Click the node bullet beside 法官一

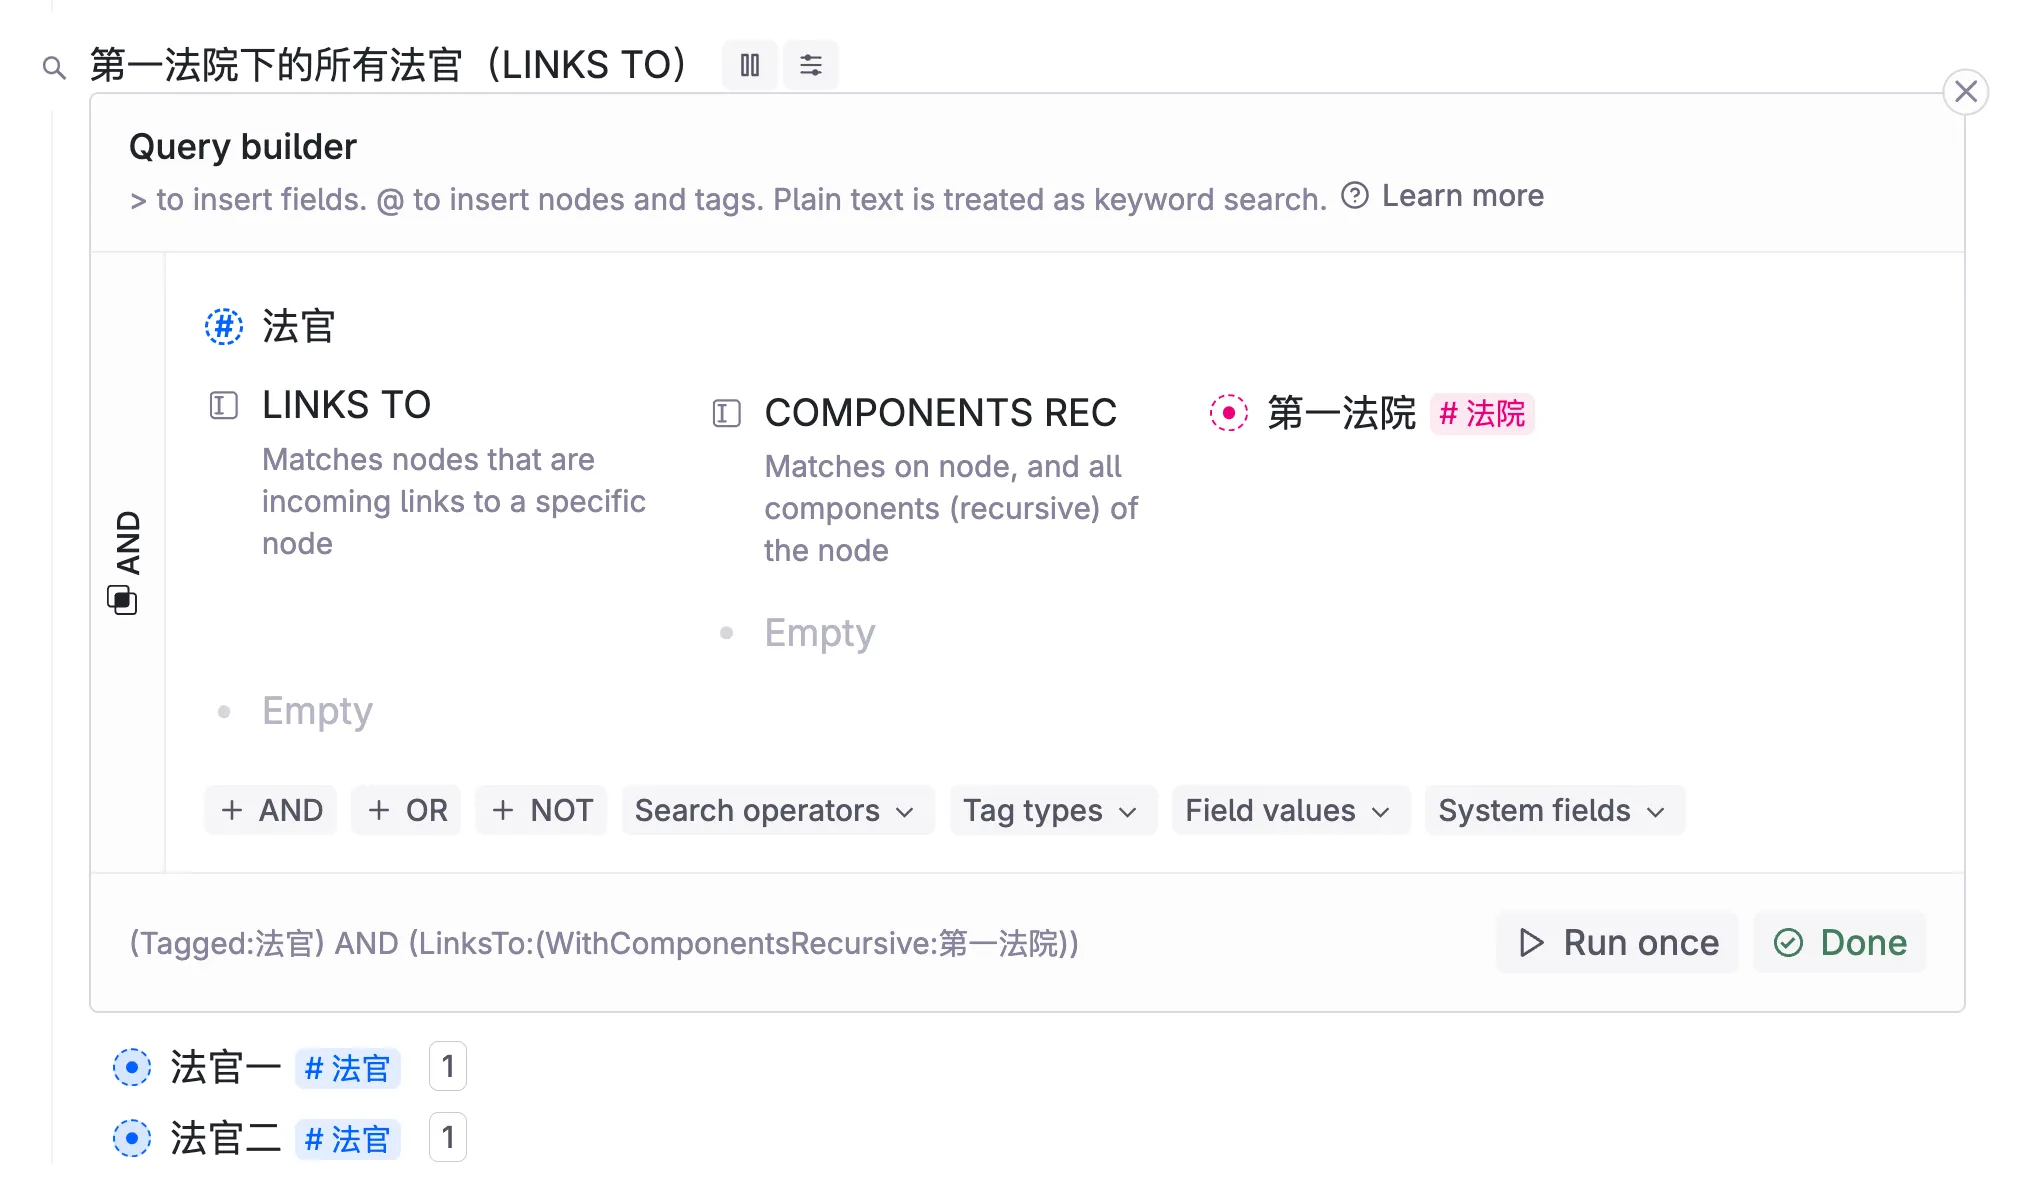coord(131,1066)
